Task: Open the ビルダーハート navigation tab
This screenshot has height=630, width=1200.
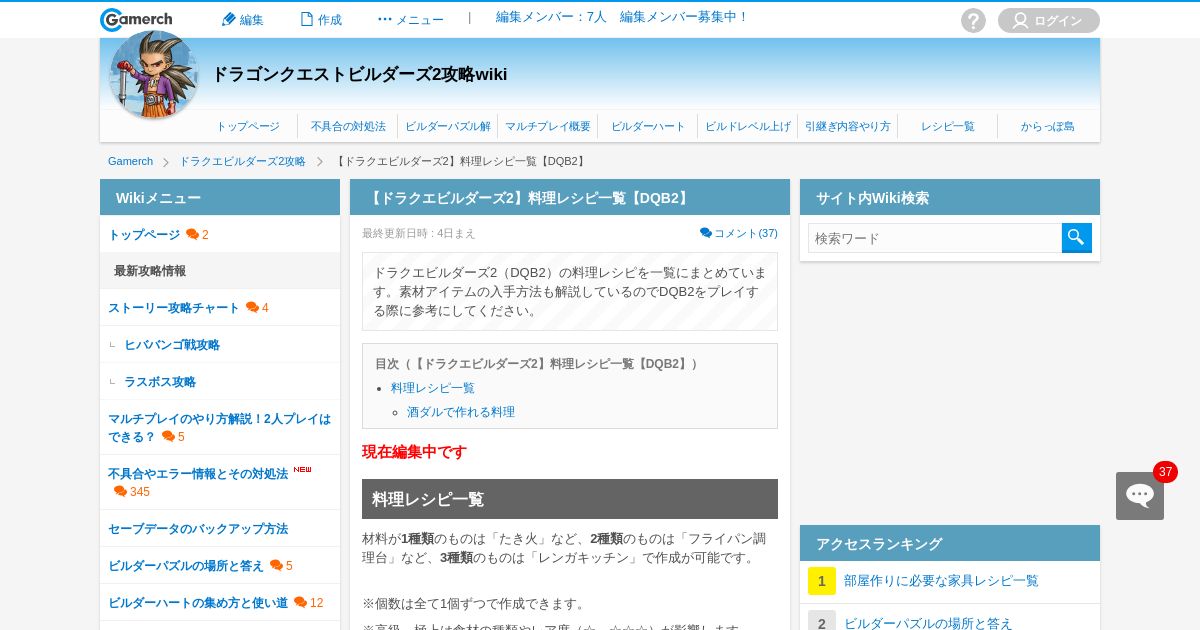Action: coord(648,127)
